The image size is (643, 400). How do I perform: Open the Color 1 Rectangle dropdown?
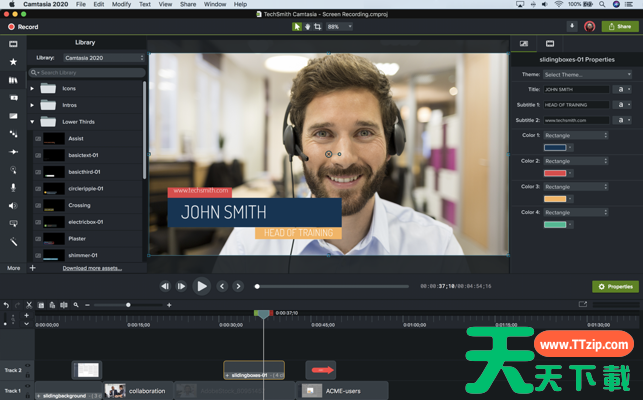pyautogui.click(x=575, y=135)
